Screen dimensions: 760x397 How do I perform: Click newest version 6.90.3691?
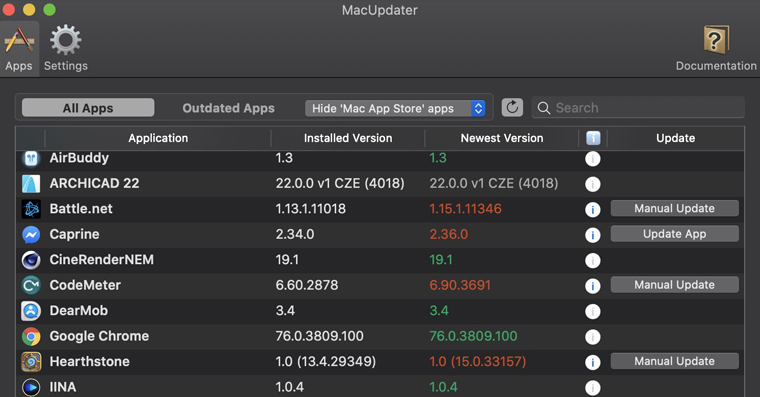coord(460,285)
